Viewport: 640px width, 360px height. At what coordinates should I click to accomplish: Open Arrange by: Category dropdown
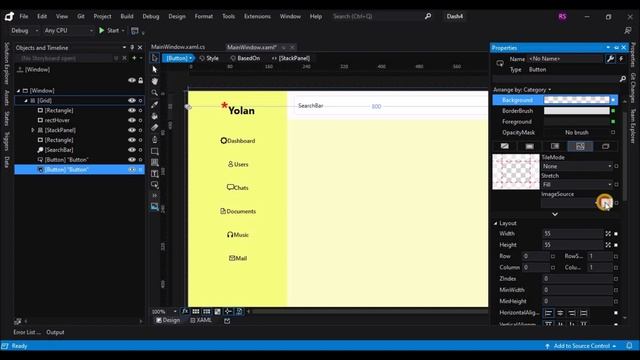point(522,89)
